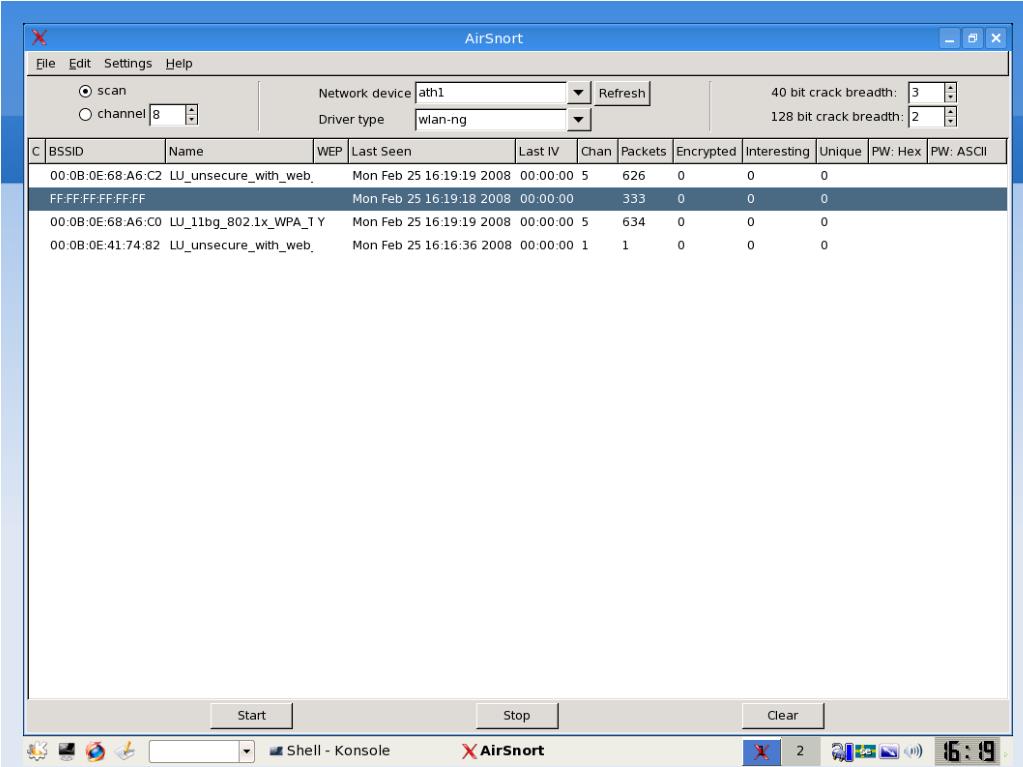The height and width of the screenshot is (767, 1023).
Task: Click the volume speaker tray icon
Action: point(913,751)
